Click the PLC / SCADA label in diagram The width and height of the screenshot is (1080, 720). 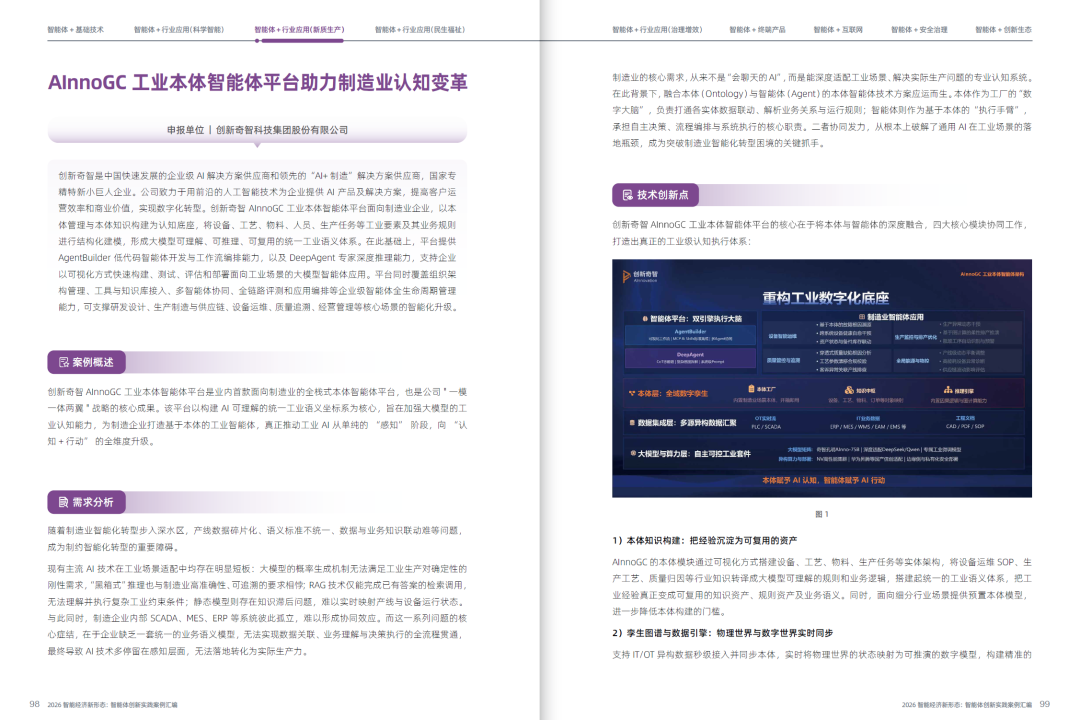pyautogui.click(x=766, y=426)
